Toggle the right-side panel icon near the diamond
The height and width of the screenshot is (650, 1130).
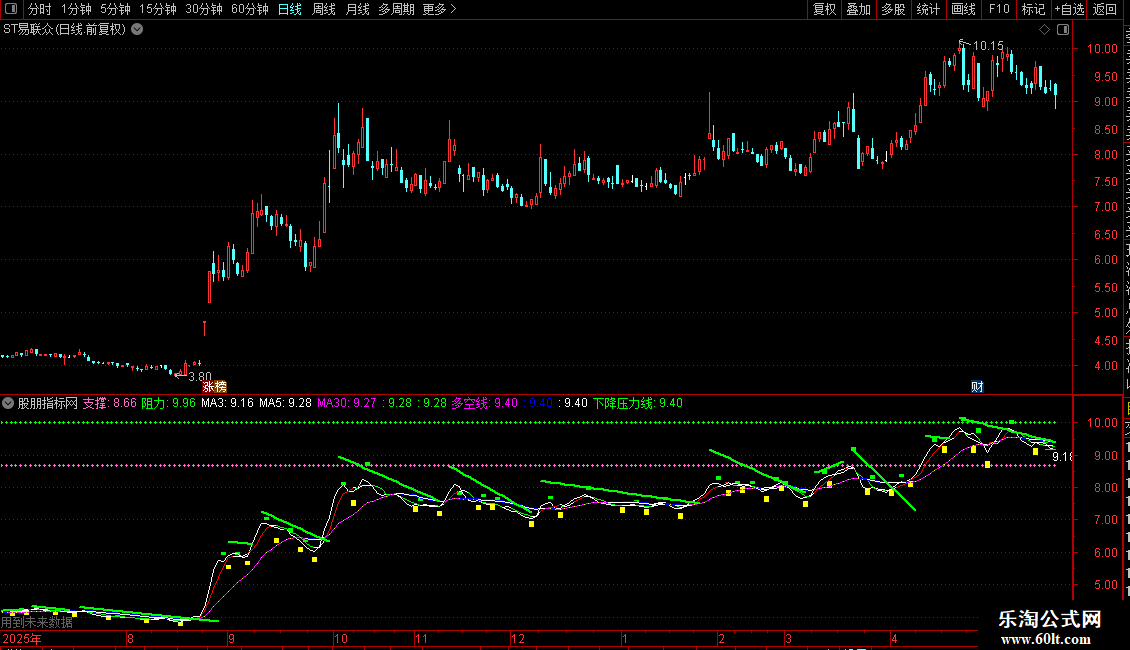coord(1063,30)
